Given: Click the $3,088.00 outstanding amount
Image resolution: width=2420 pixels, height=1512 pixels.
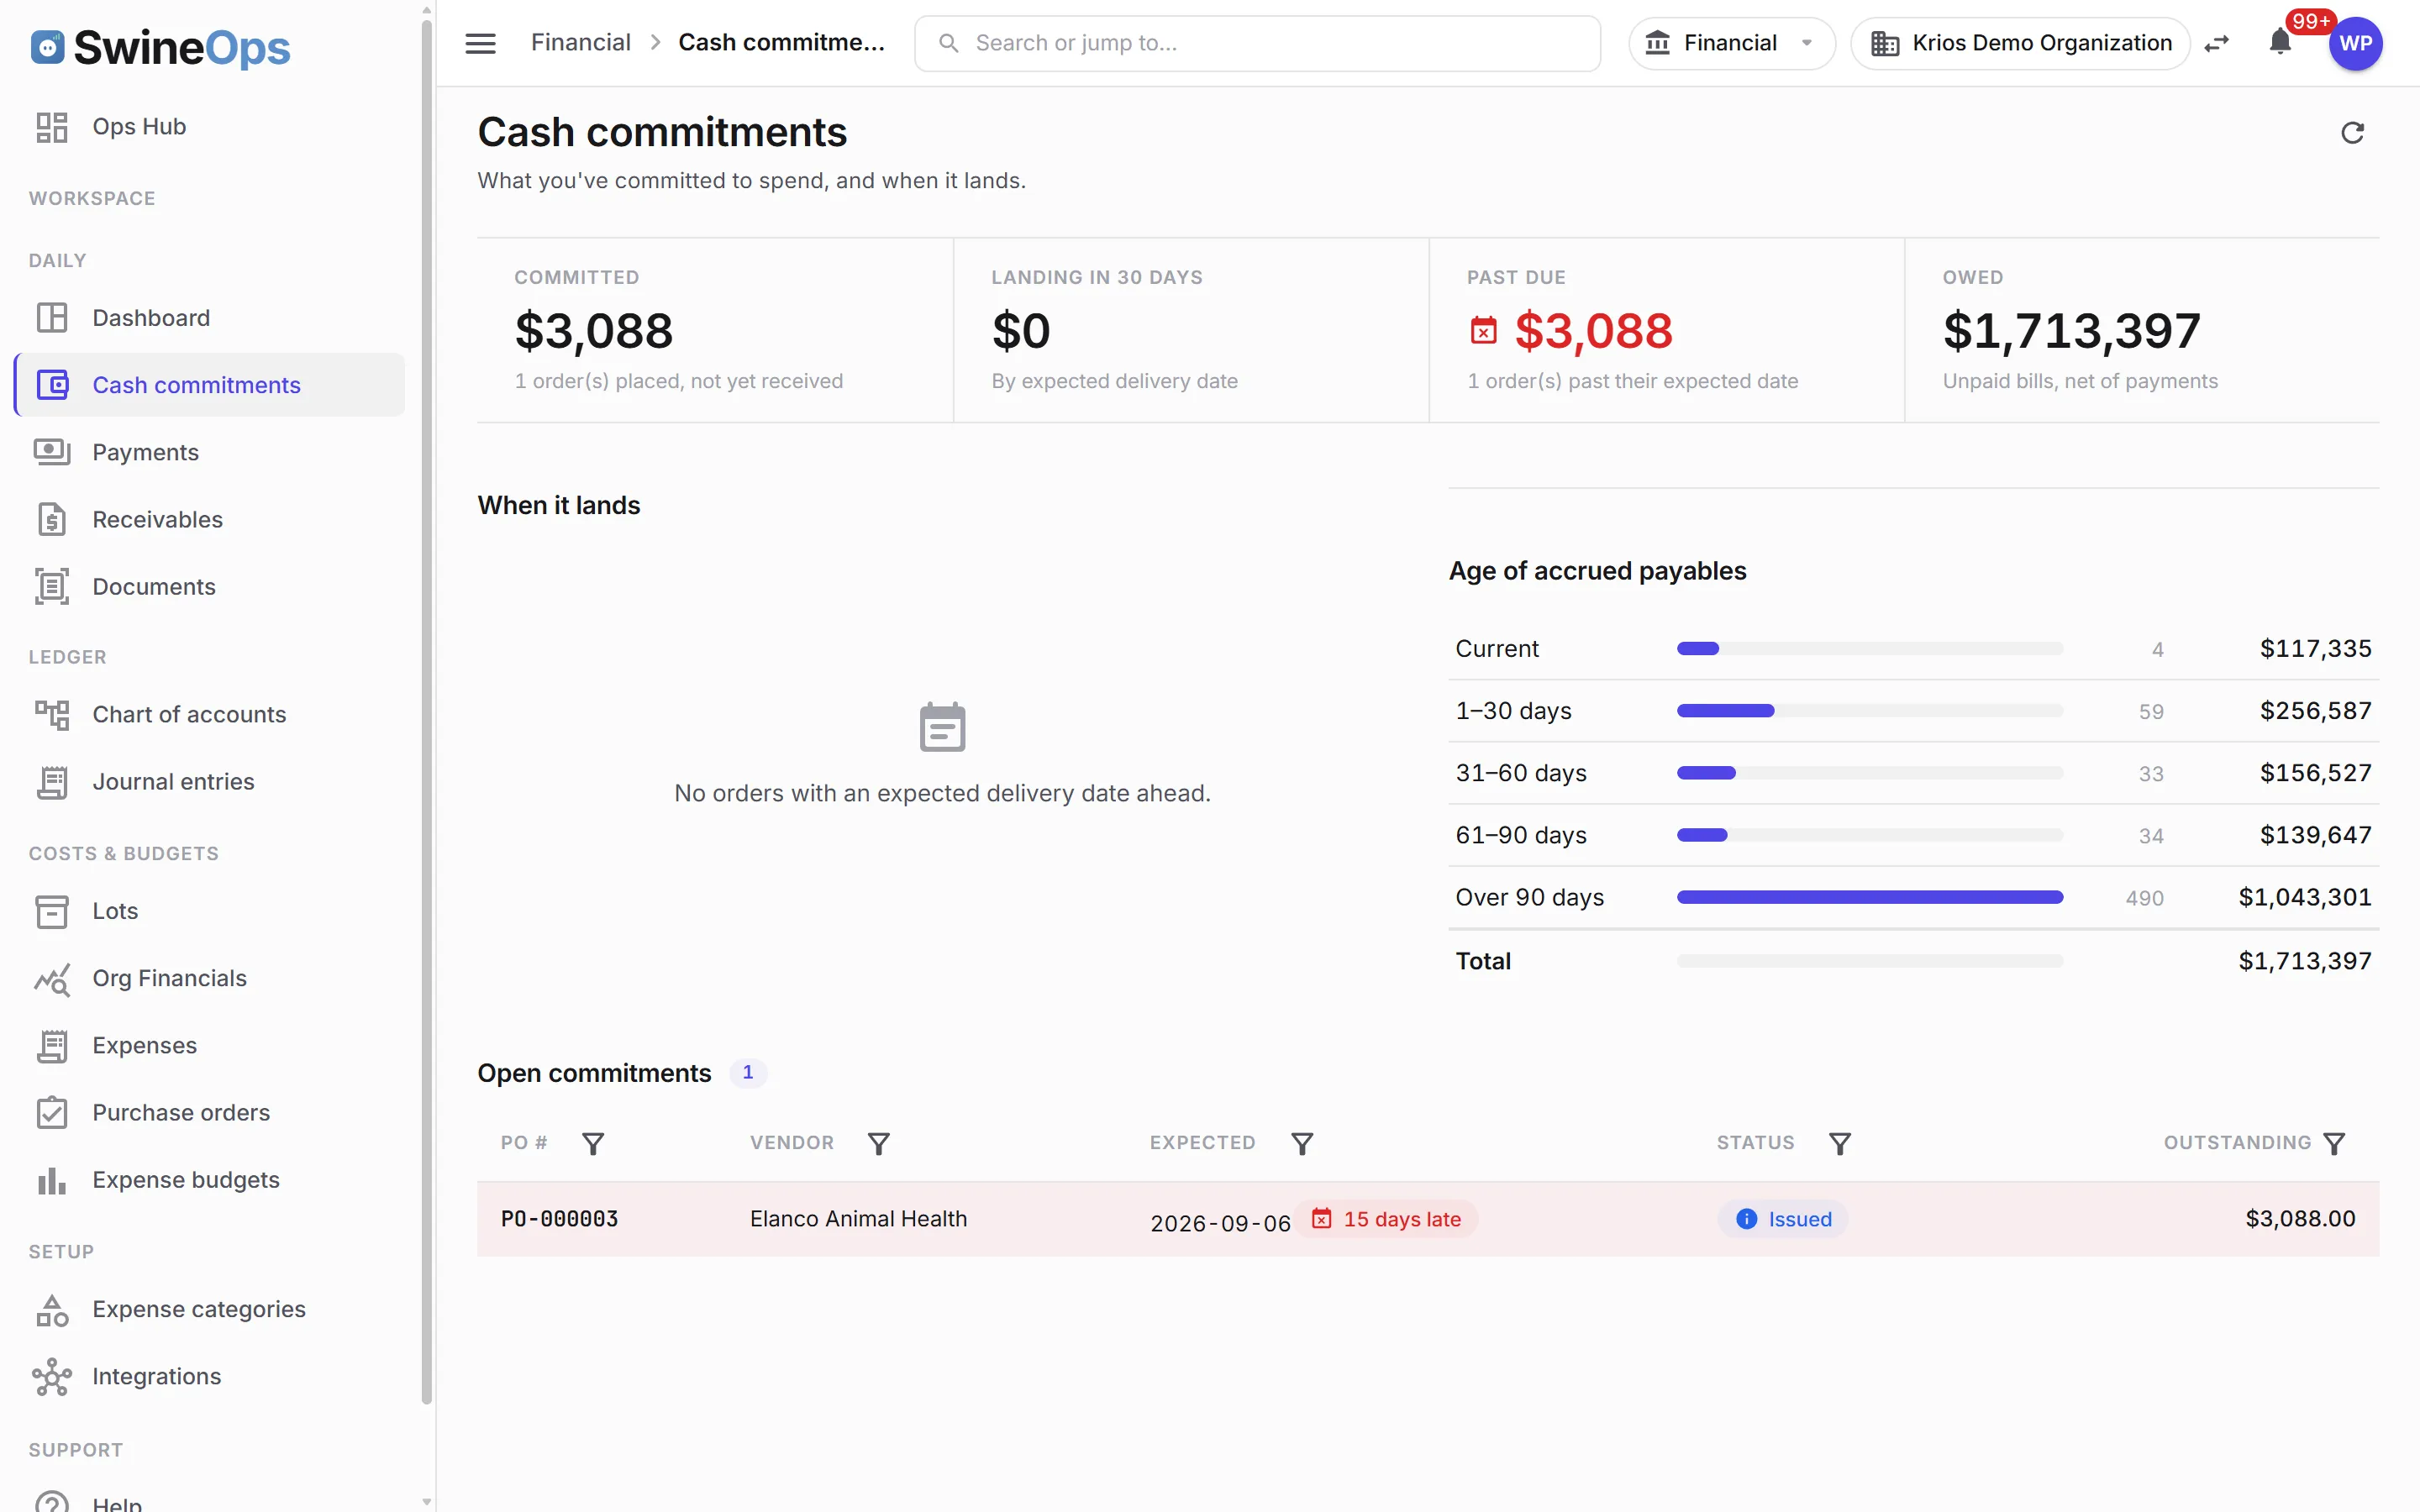Looking at the screenshot, I should [2300, 1219].
